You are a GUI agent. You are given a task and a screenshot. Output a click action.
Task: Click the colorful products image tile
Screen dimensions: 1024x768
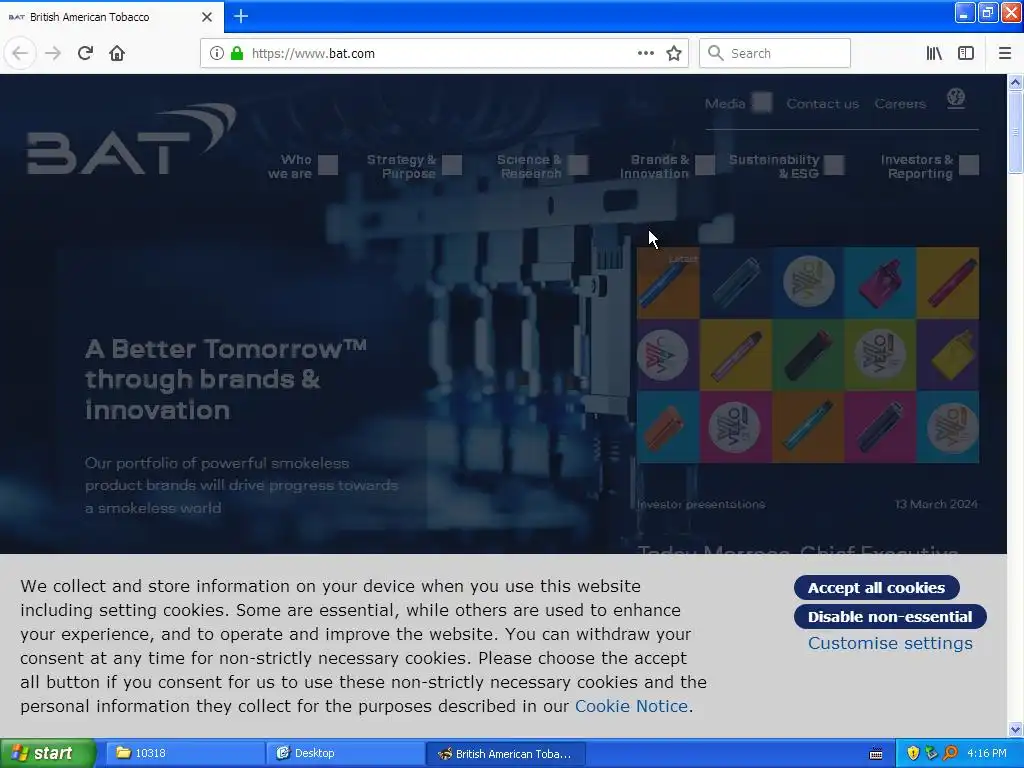[x=808, y=355]
